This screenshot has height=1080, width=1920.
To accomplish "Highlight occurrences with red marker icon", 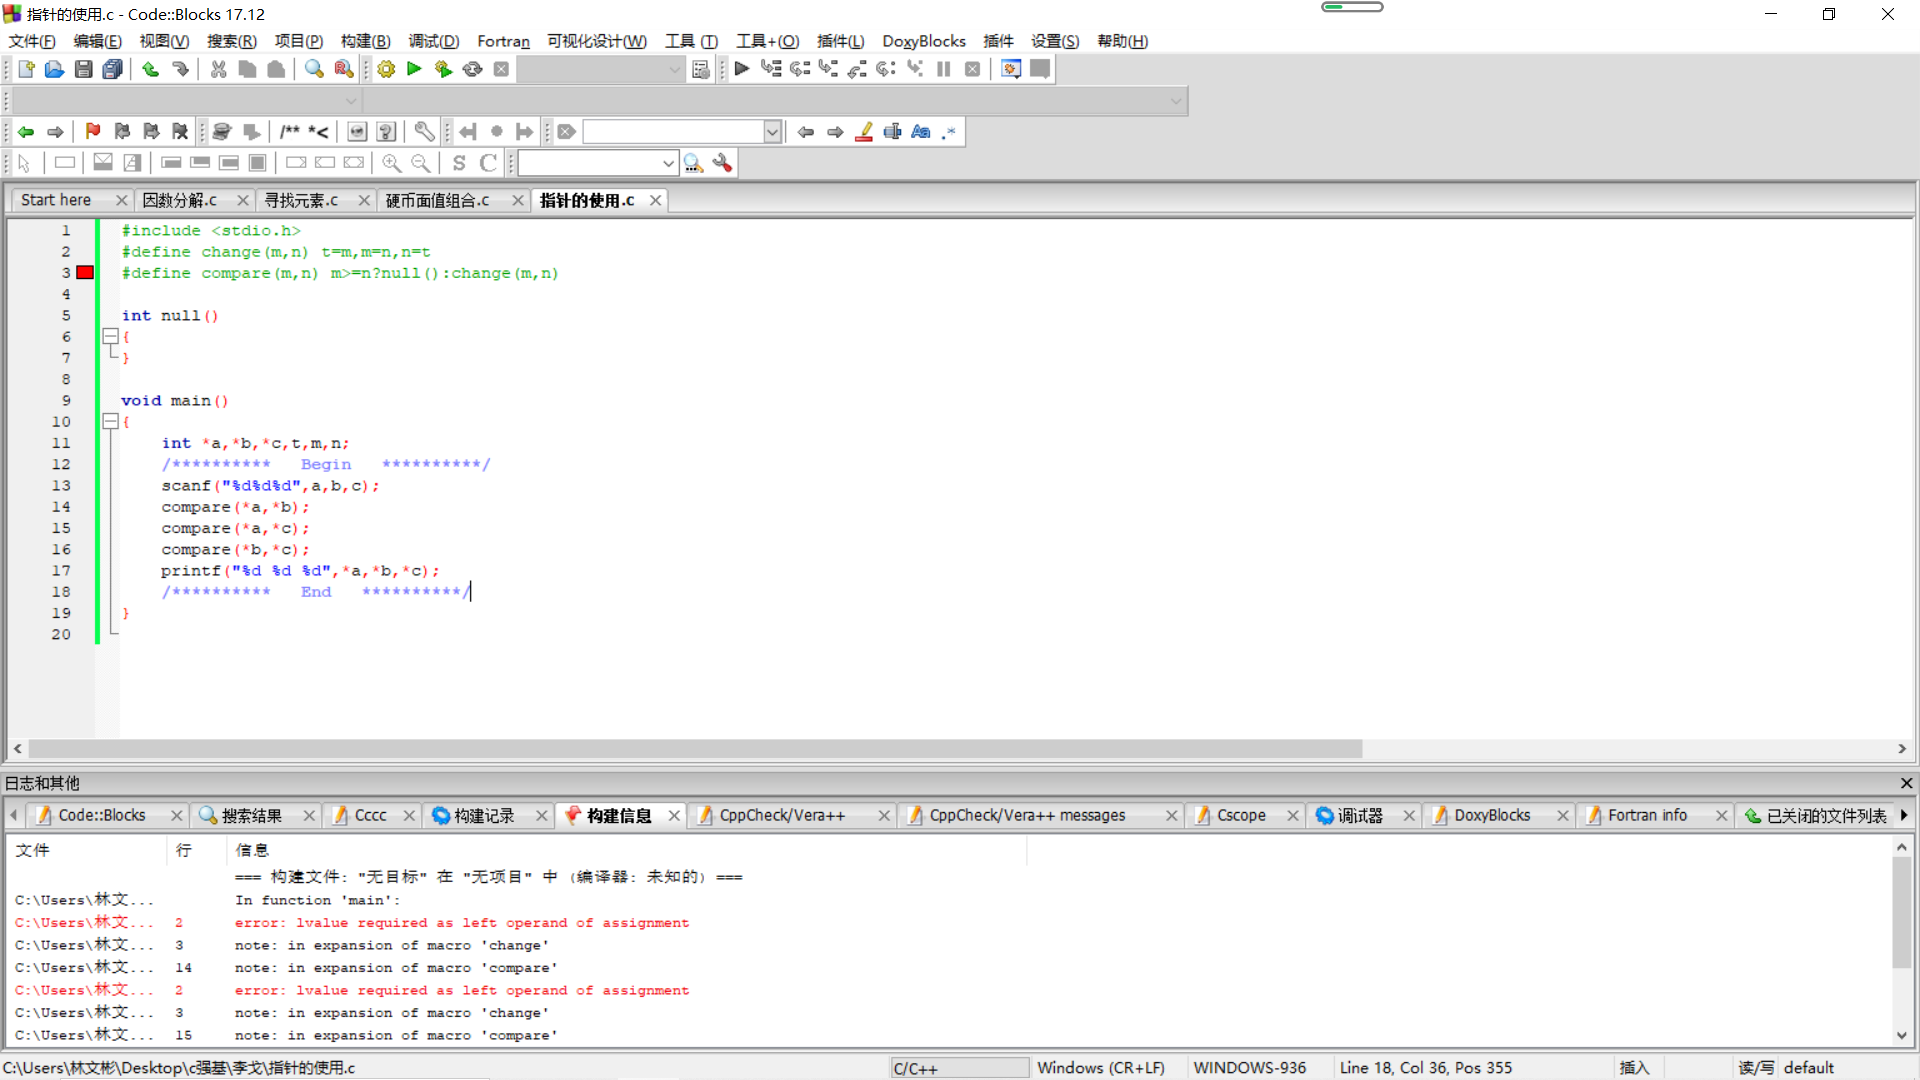I will pyautogui.click(x=864, y=131).
